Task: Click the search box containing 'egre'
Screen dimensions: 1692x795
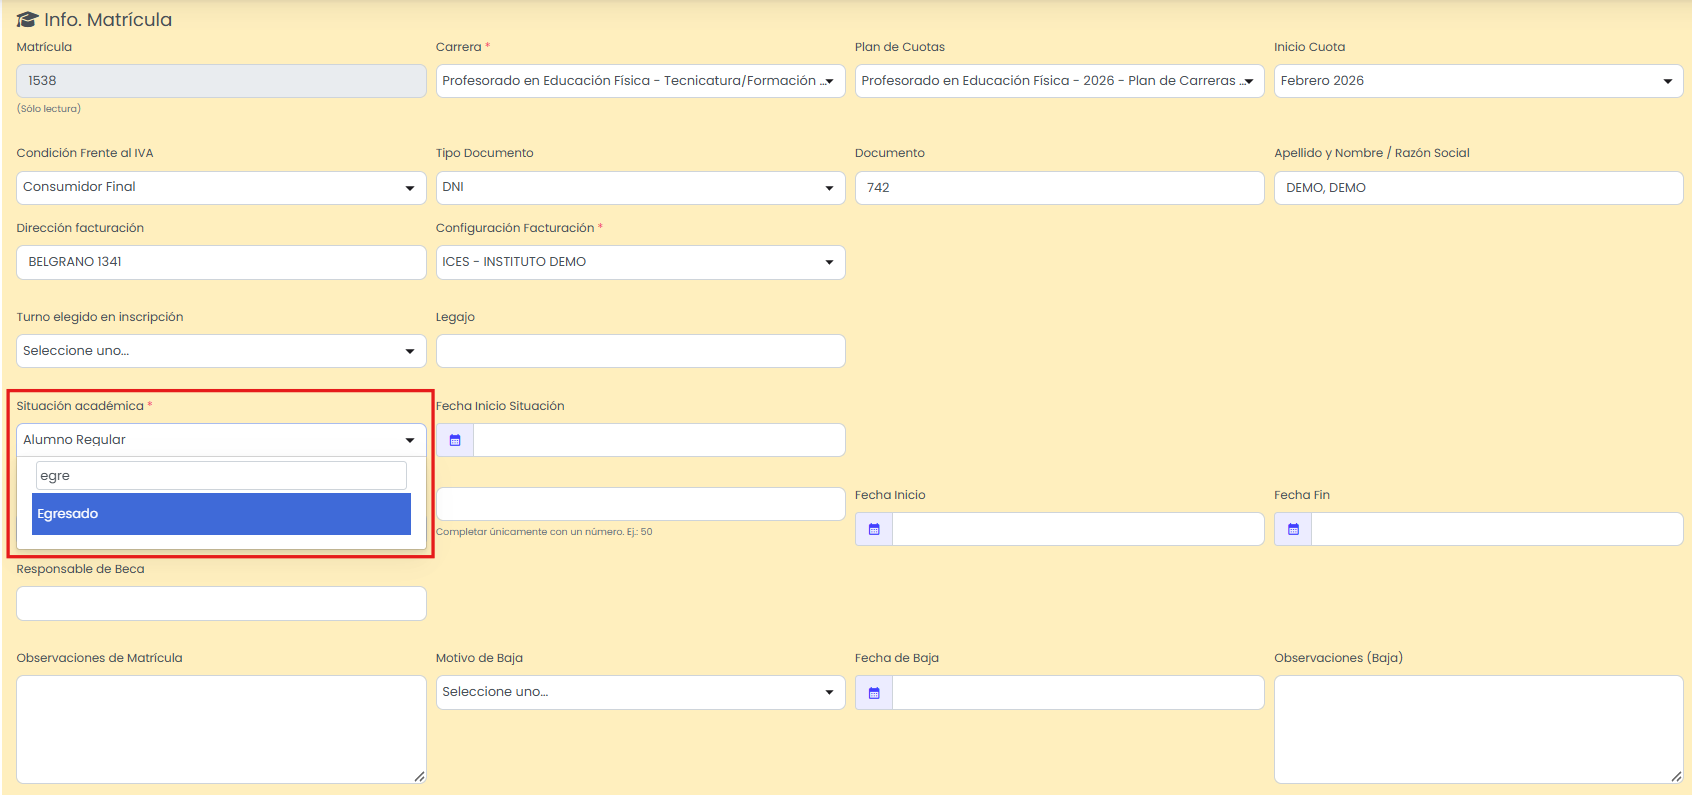Action: [221, 476]
